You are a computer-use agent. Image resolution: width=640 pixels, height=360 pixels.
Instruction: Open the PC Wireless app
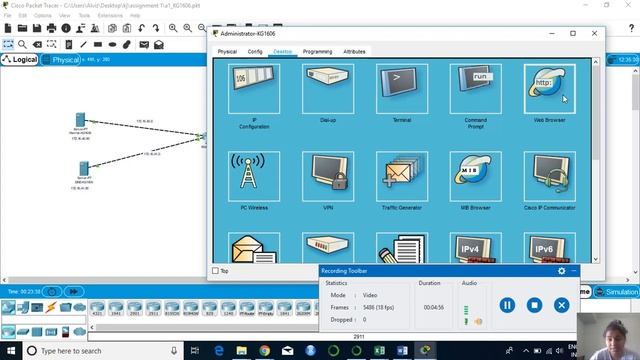(254, 176)
